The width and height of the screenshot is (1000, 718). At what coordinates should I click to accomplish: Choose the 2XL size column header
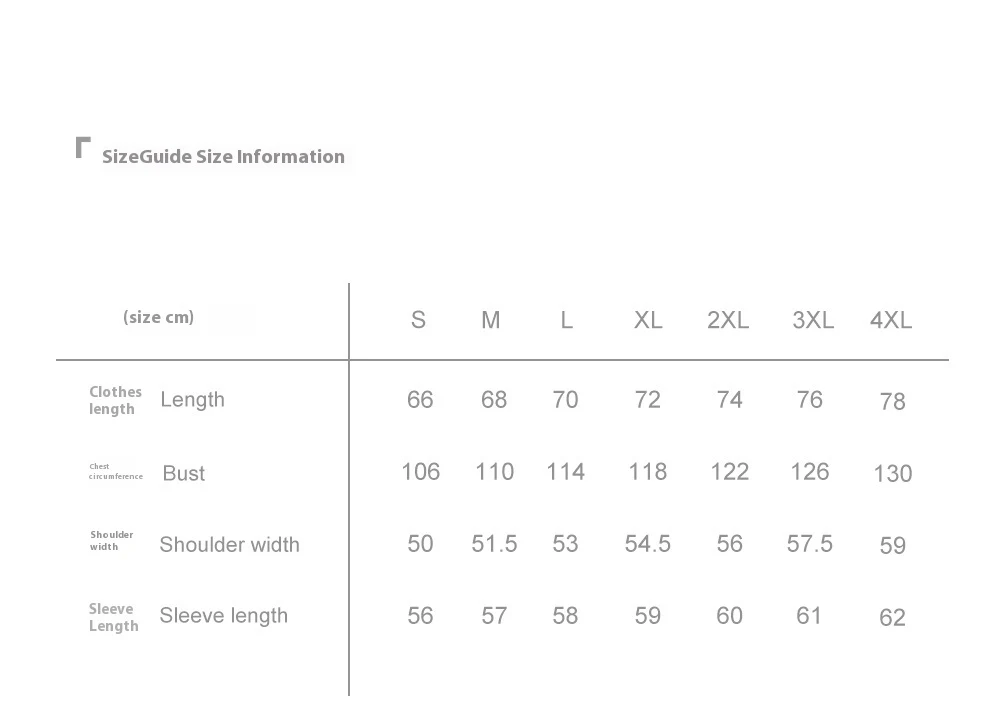[728, 320]
